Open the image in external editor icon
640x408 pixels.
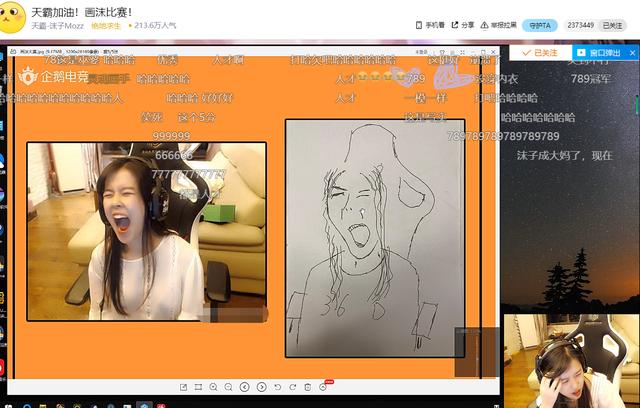click(183, 387)
